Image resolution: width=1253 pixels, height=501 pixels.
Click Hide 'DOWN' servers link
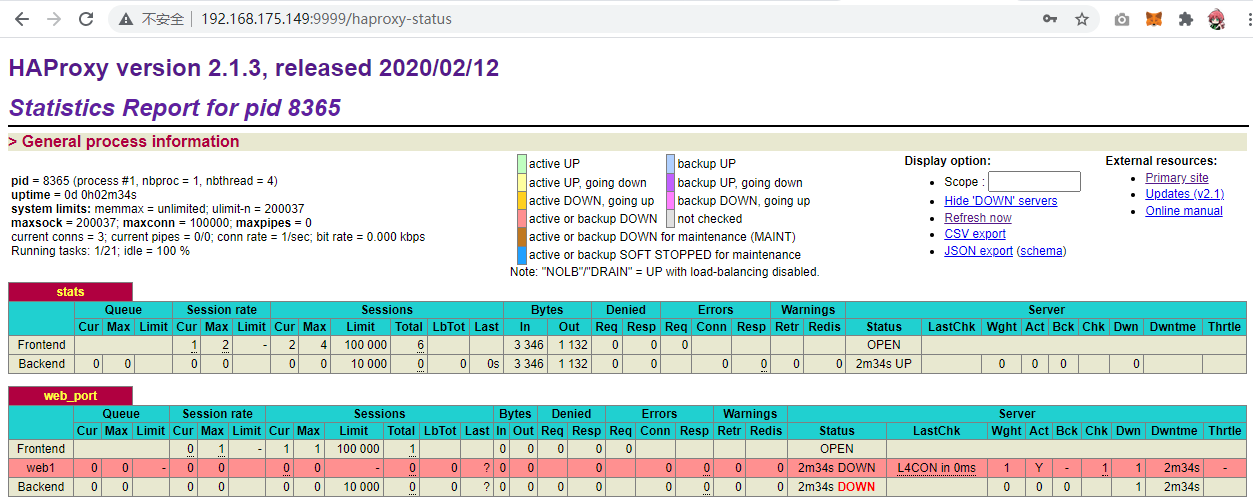(x=1000, y=201)
